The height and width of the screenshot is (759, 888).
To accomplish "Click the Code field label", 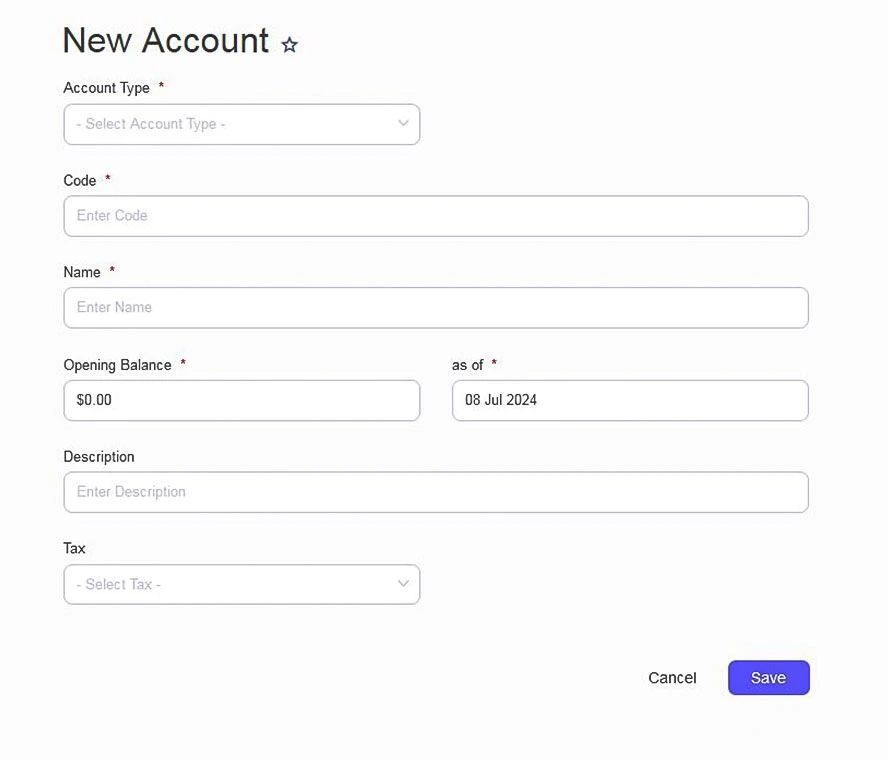I will [x=80, y=181].
